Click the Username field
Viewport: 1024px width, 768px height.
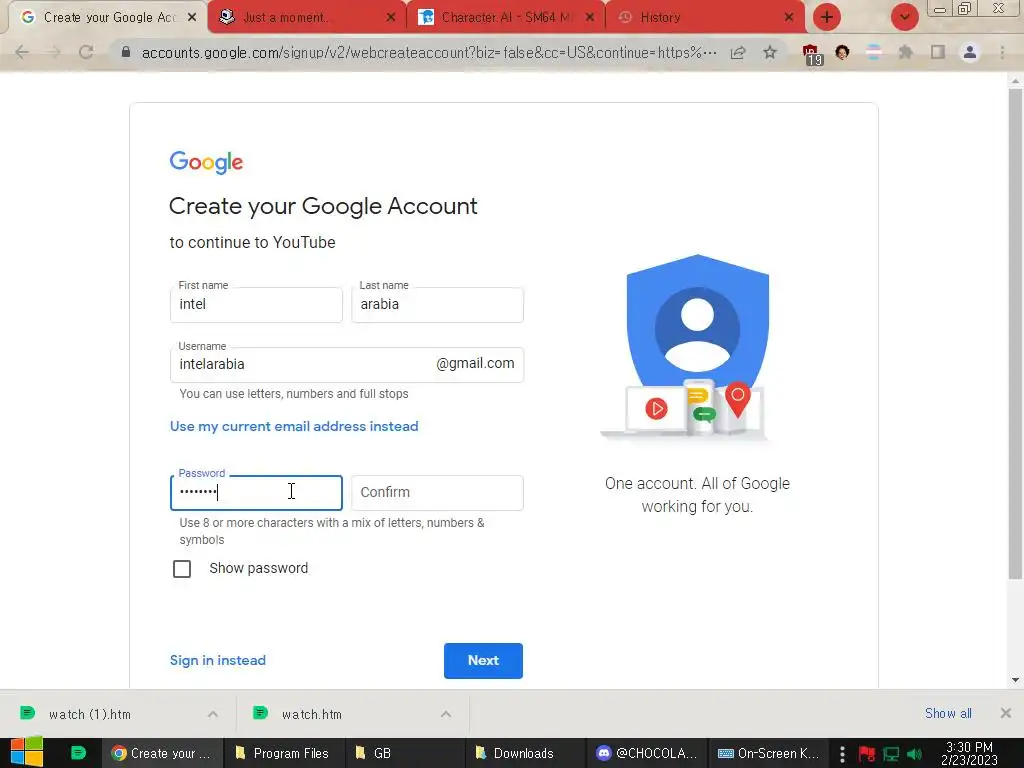click(x=347, y=364)
